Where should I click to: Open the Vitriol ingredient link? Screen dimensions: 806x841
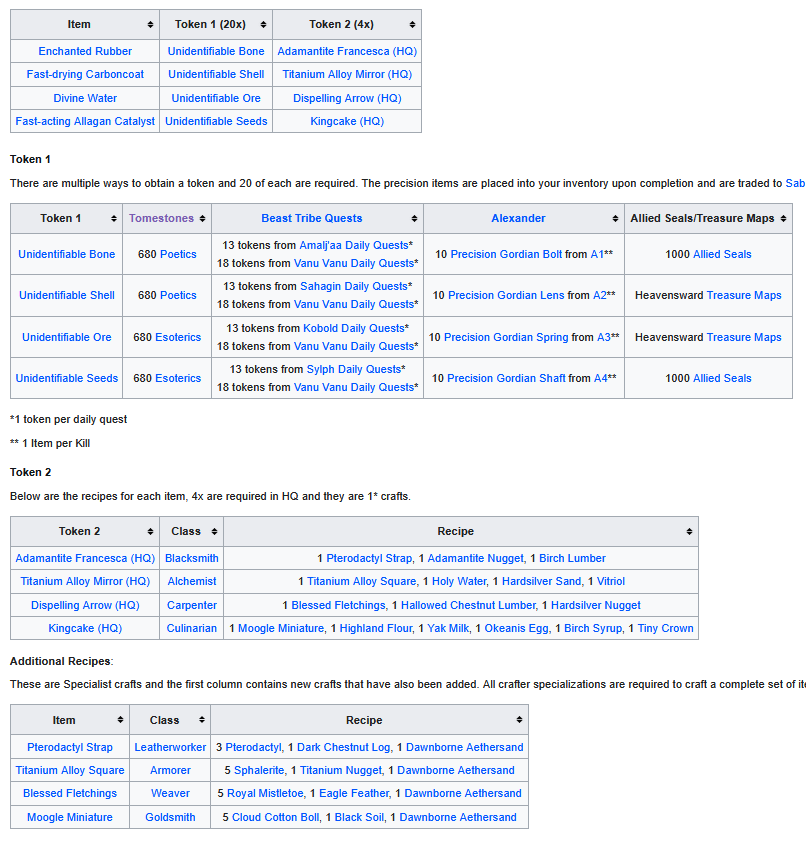tap(611, 581)
